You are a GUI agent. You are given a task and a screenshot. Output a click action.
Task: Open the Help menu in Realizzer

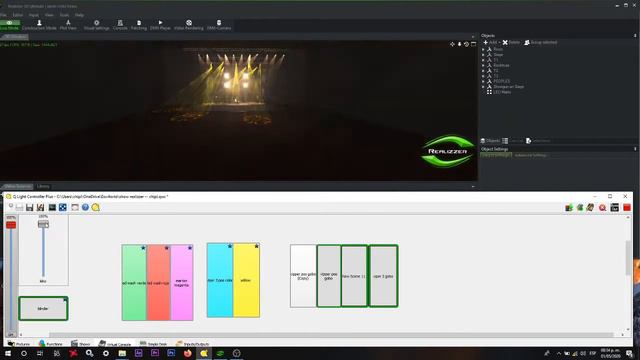pos(79,15)
